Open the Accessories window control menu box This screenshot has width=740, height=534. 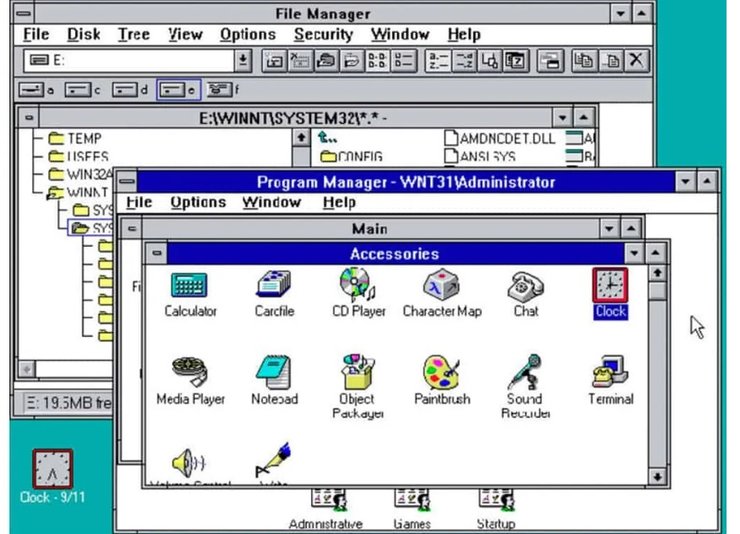[x=157, y=254]
